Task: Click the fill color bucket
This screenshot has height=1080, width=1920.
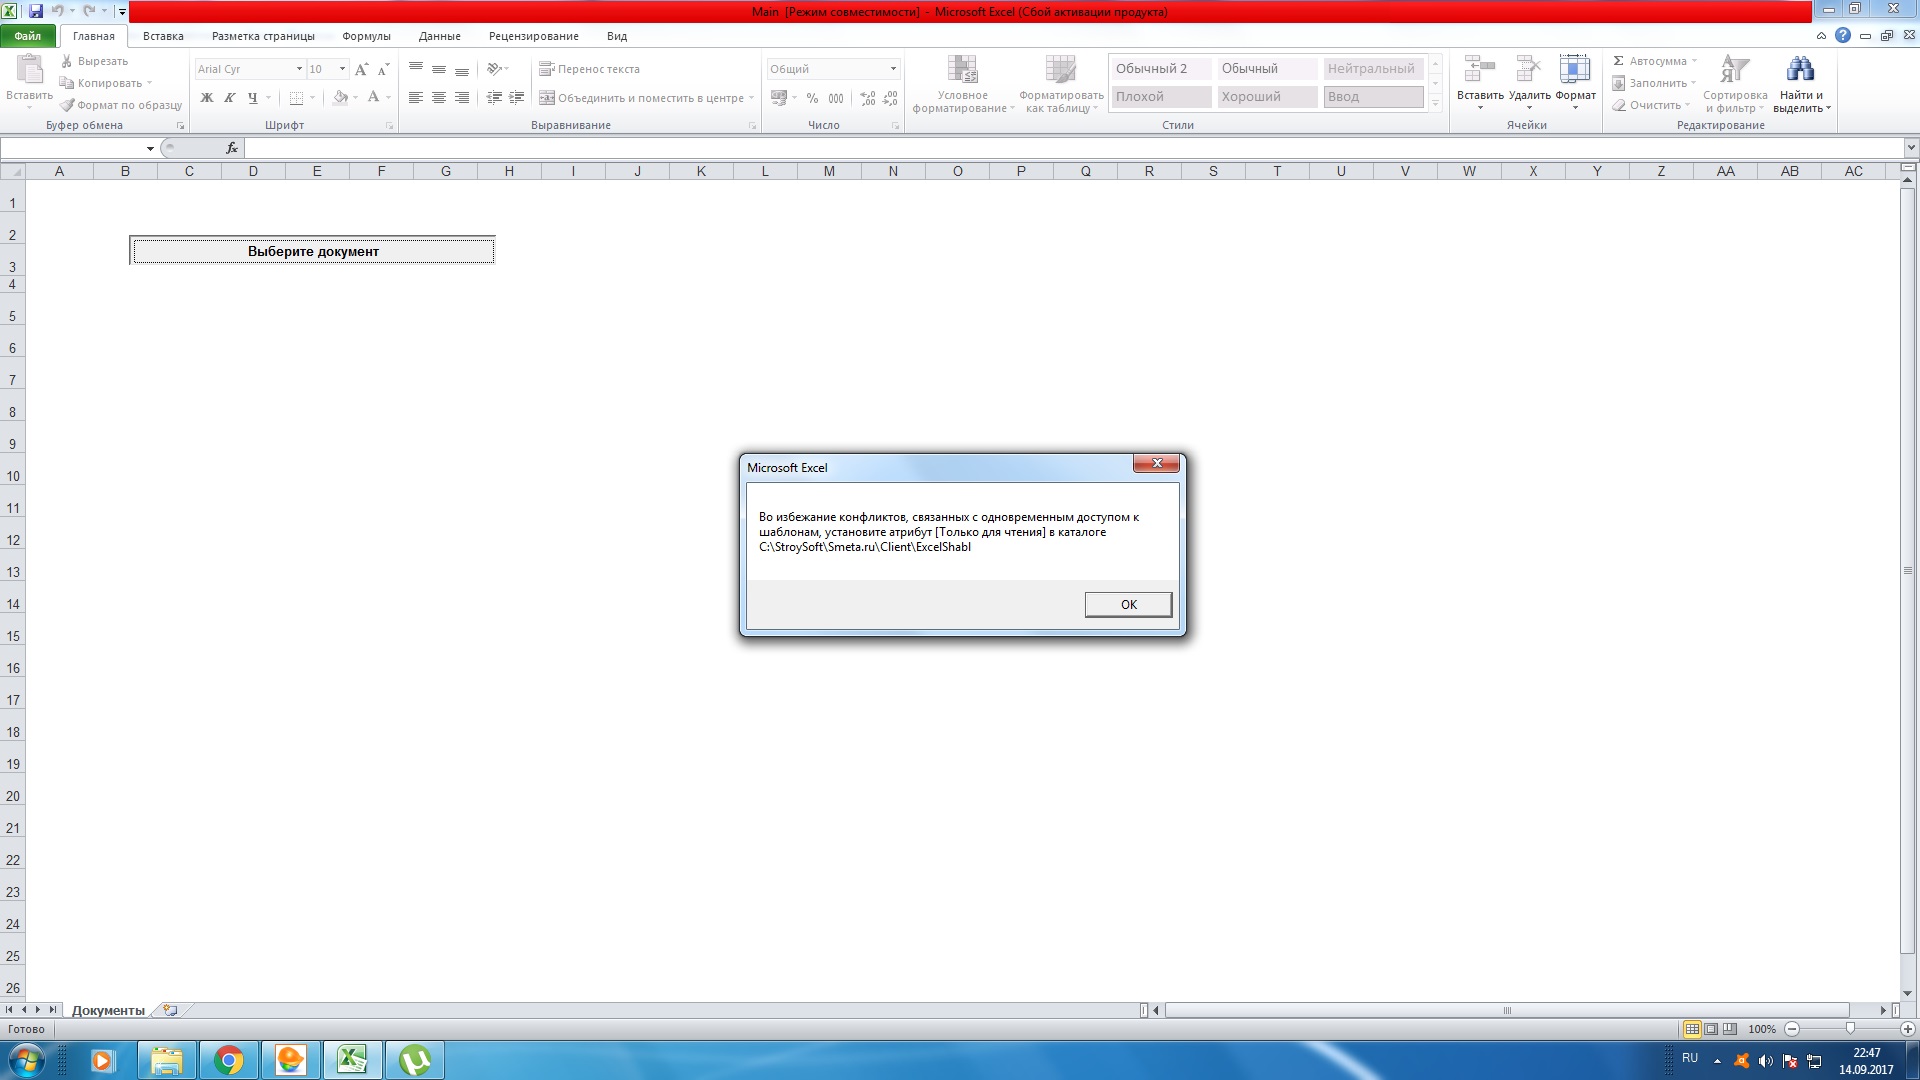Action: (341, 98)
